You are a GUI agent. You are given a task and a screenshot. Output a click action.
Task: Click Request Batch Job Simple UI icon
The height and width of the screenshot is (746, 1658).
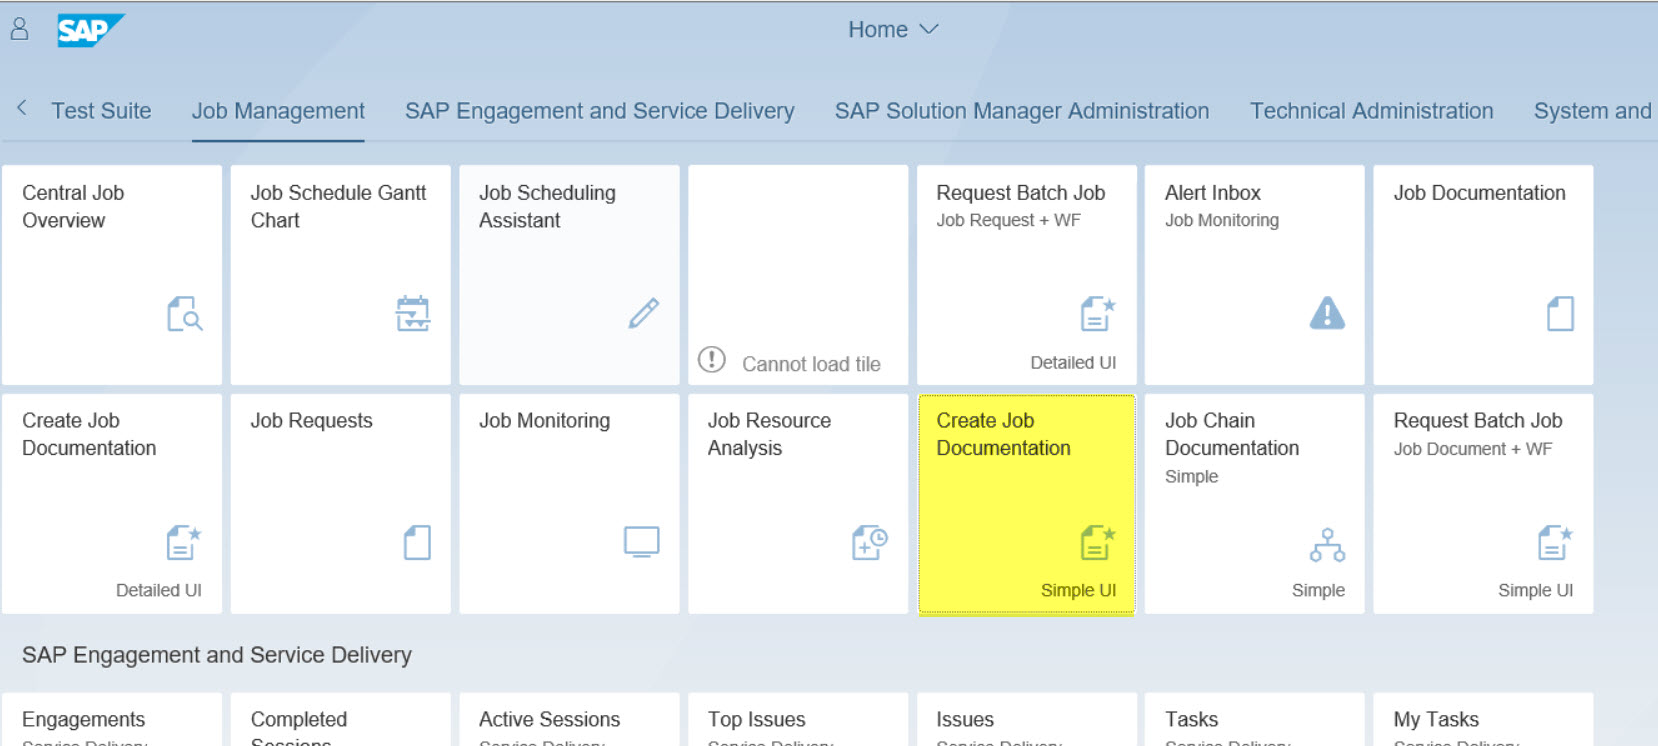1555,543
